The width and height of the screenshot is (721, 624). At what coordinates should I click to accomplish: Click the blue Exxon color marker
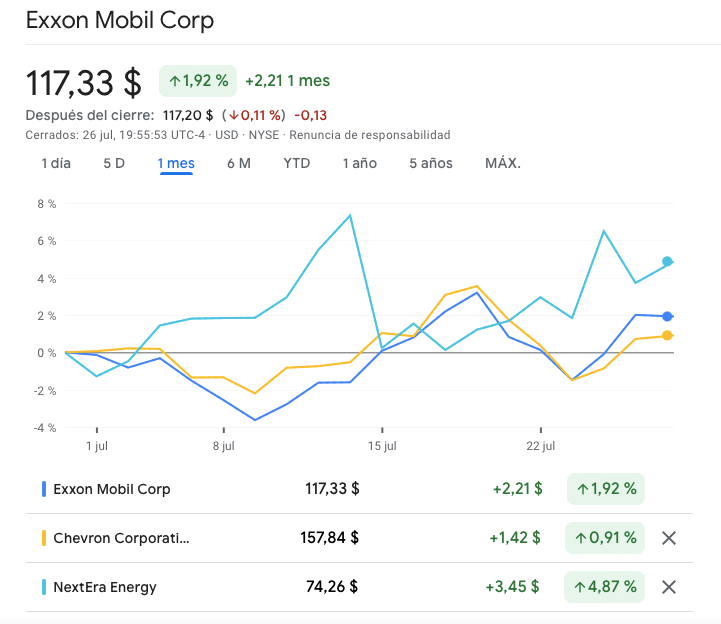coord(44,489)
